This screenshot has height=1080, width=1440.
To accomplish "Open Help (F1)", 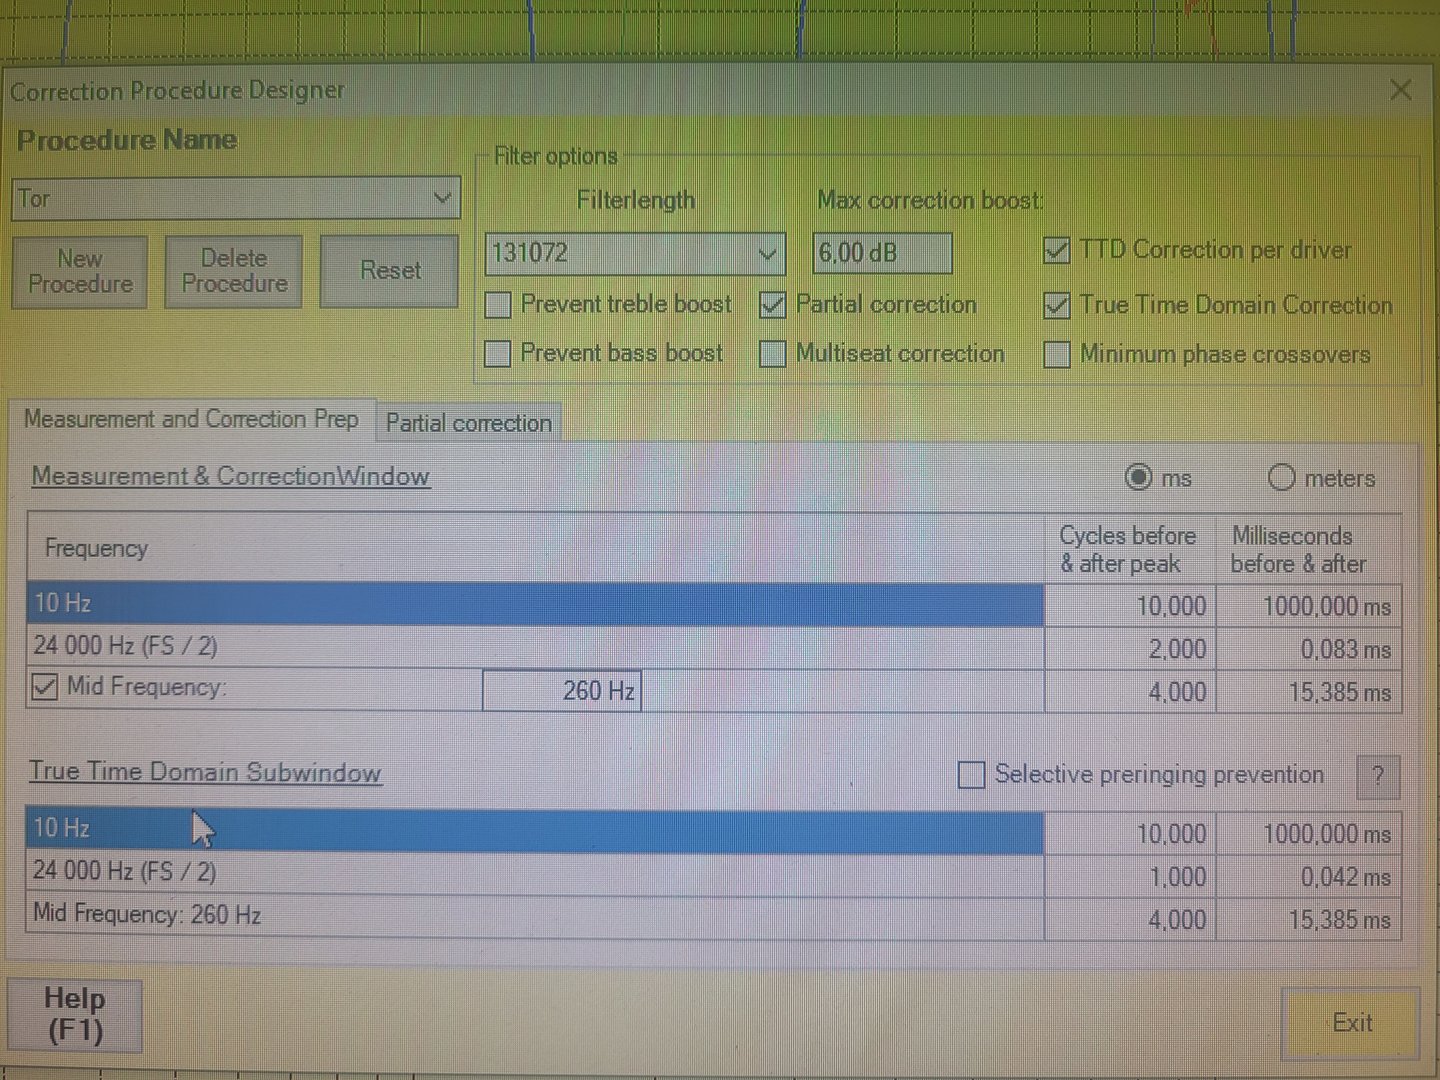I will pyautogui.click(x=75, y=1015).
